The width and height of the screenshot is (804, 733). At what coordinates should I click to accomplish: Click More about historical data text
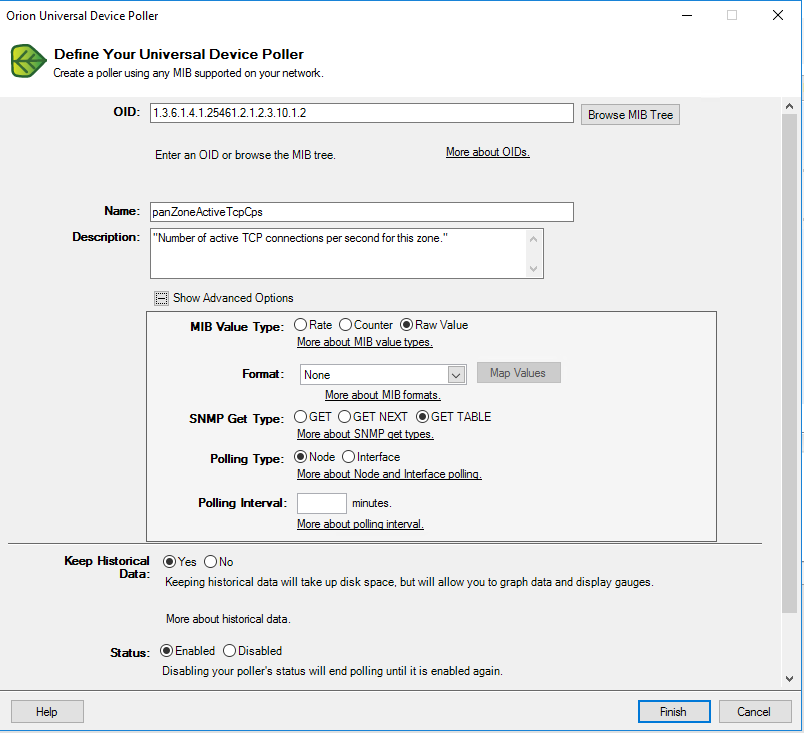pos(228,619)
